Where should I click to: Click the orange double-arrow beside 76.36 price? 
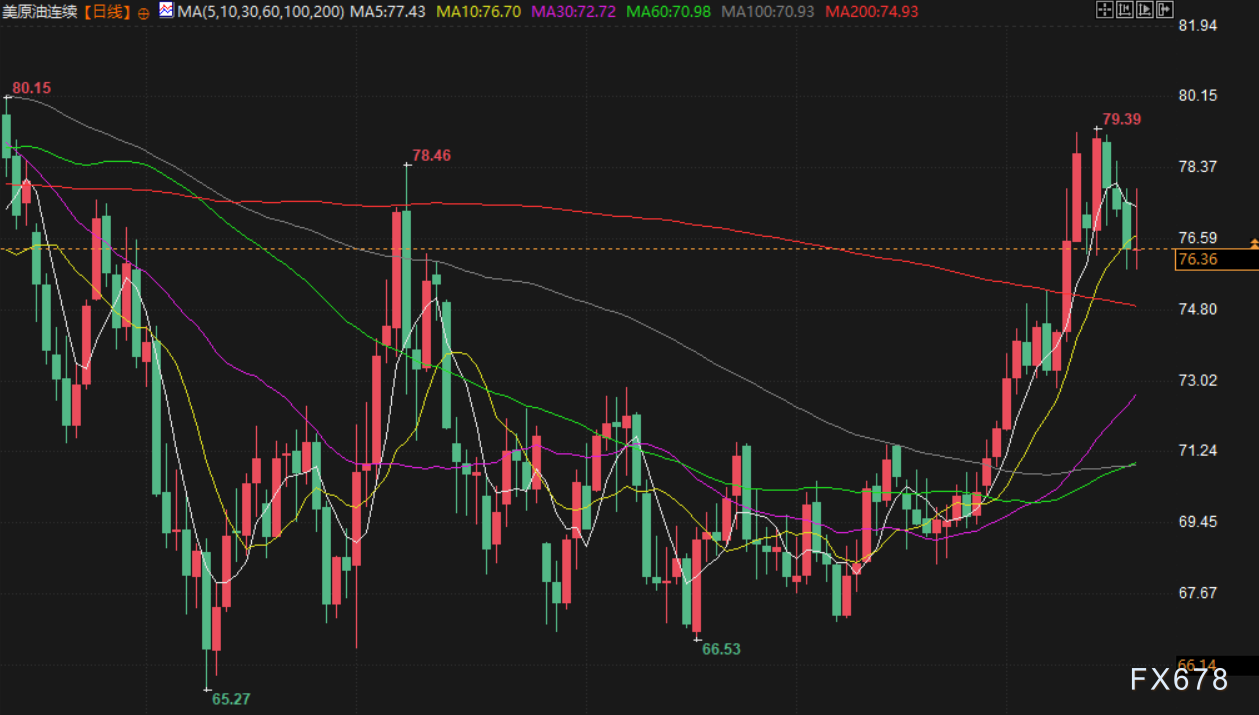coord(1253,244)
